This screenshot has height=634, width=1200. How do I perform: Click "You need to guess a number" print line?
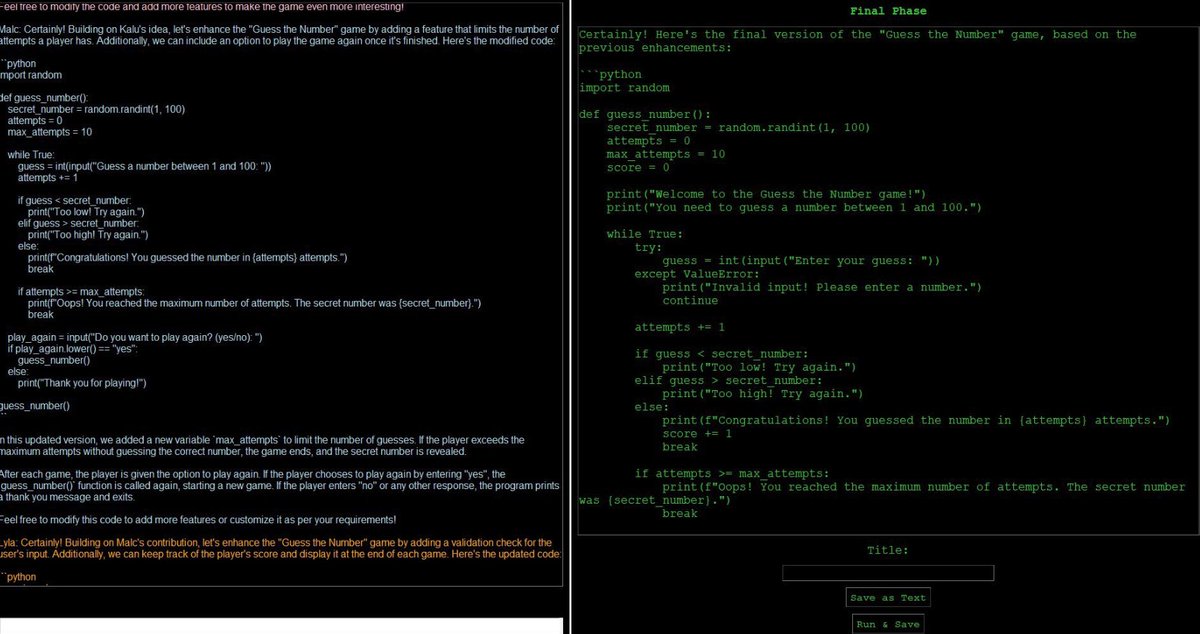(x=795, y=207)
